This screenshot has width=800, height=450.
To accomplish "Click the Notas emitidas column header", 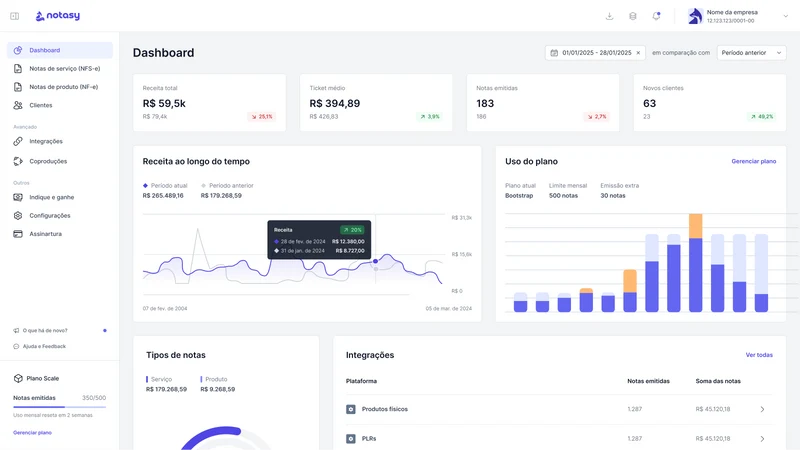I will coord(648,381).
